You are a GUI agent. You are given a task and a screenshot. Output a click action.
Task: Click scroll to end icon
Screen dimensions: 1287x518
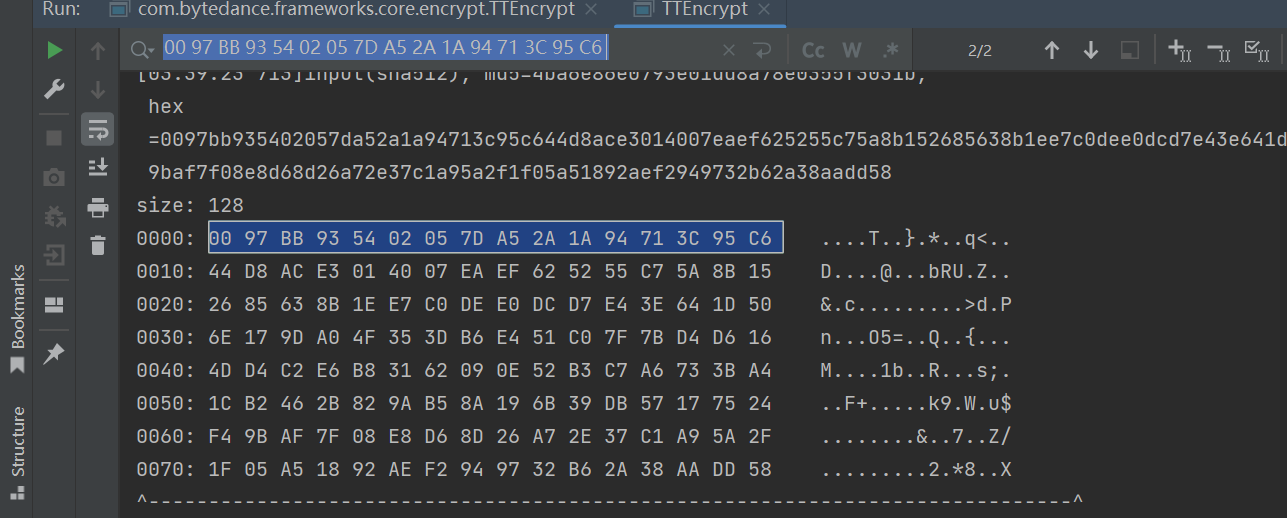[97, 167]
